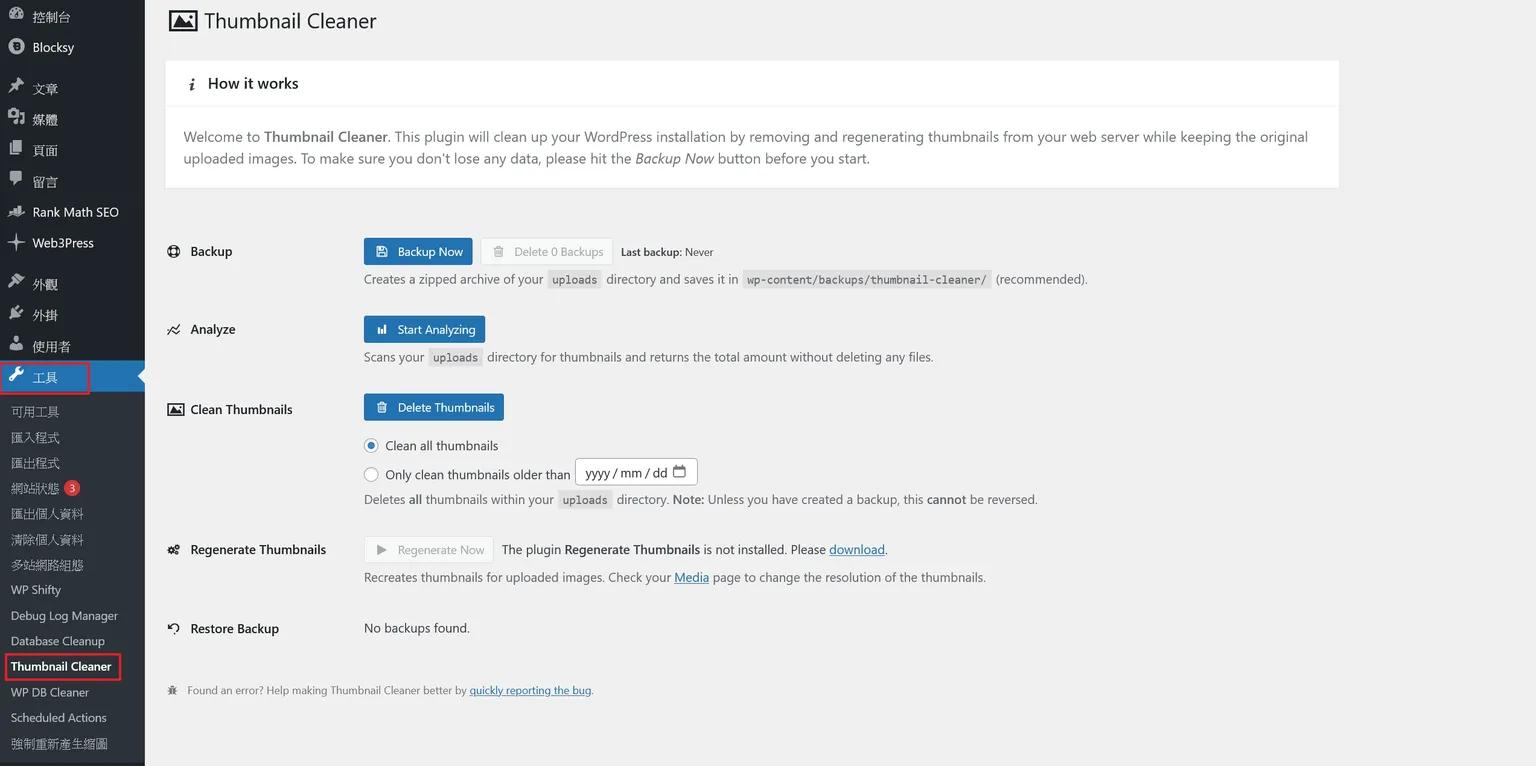
Task: Open the calendar date picker icon
Action: coord(680,472)
